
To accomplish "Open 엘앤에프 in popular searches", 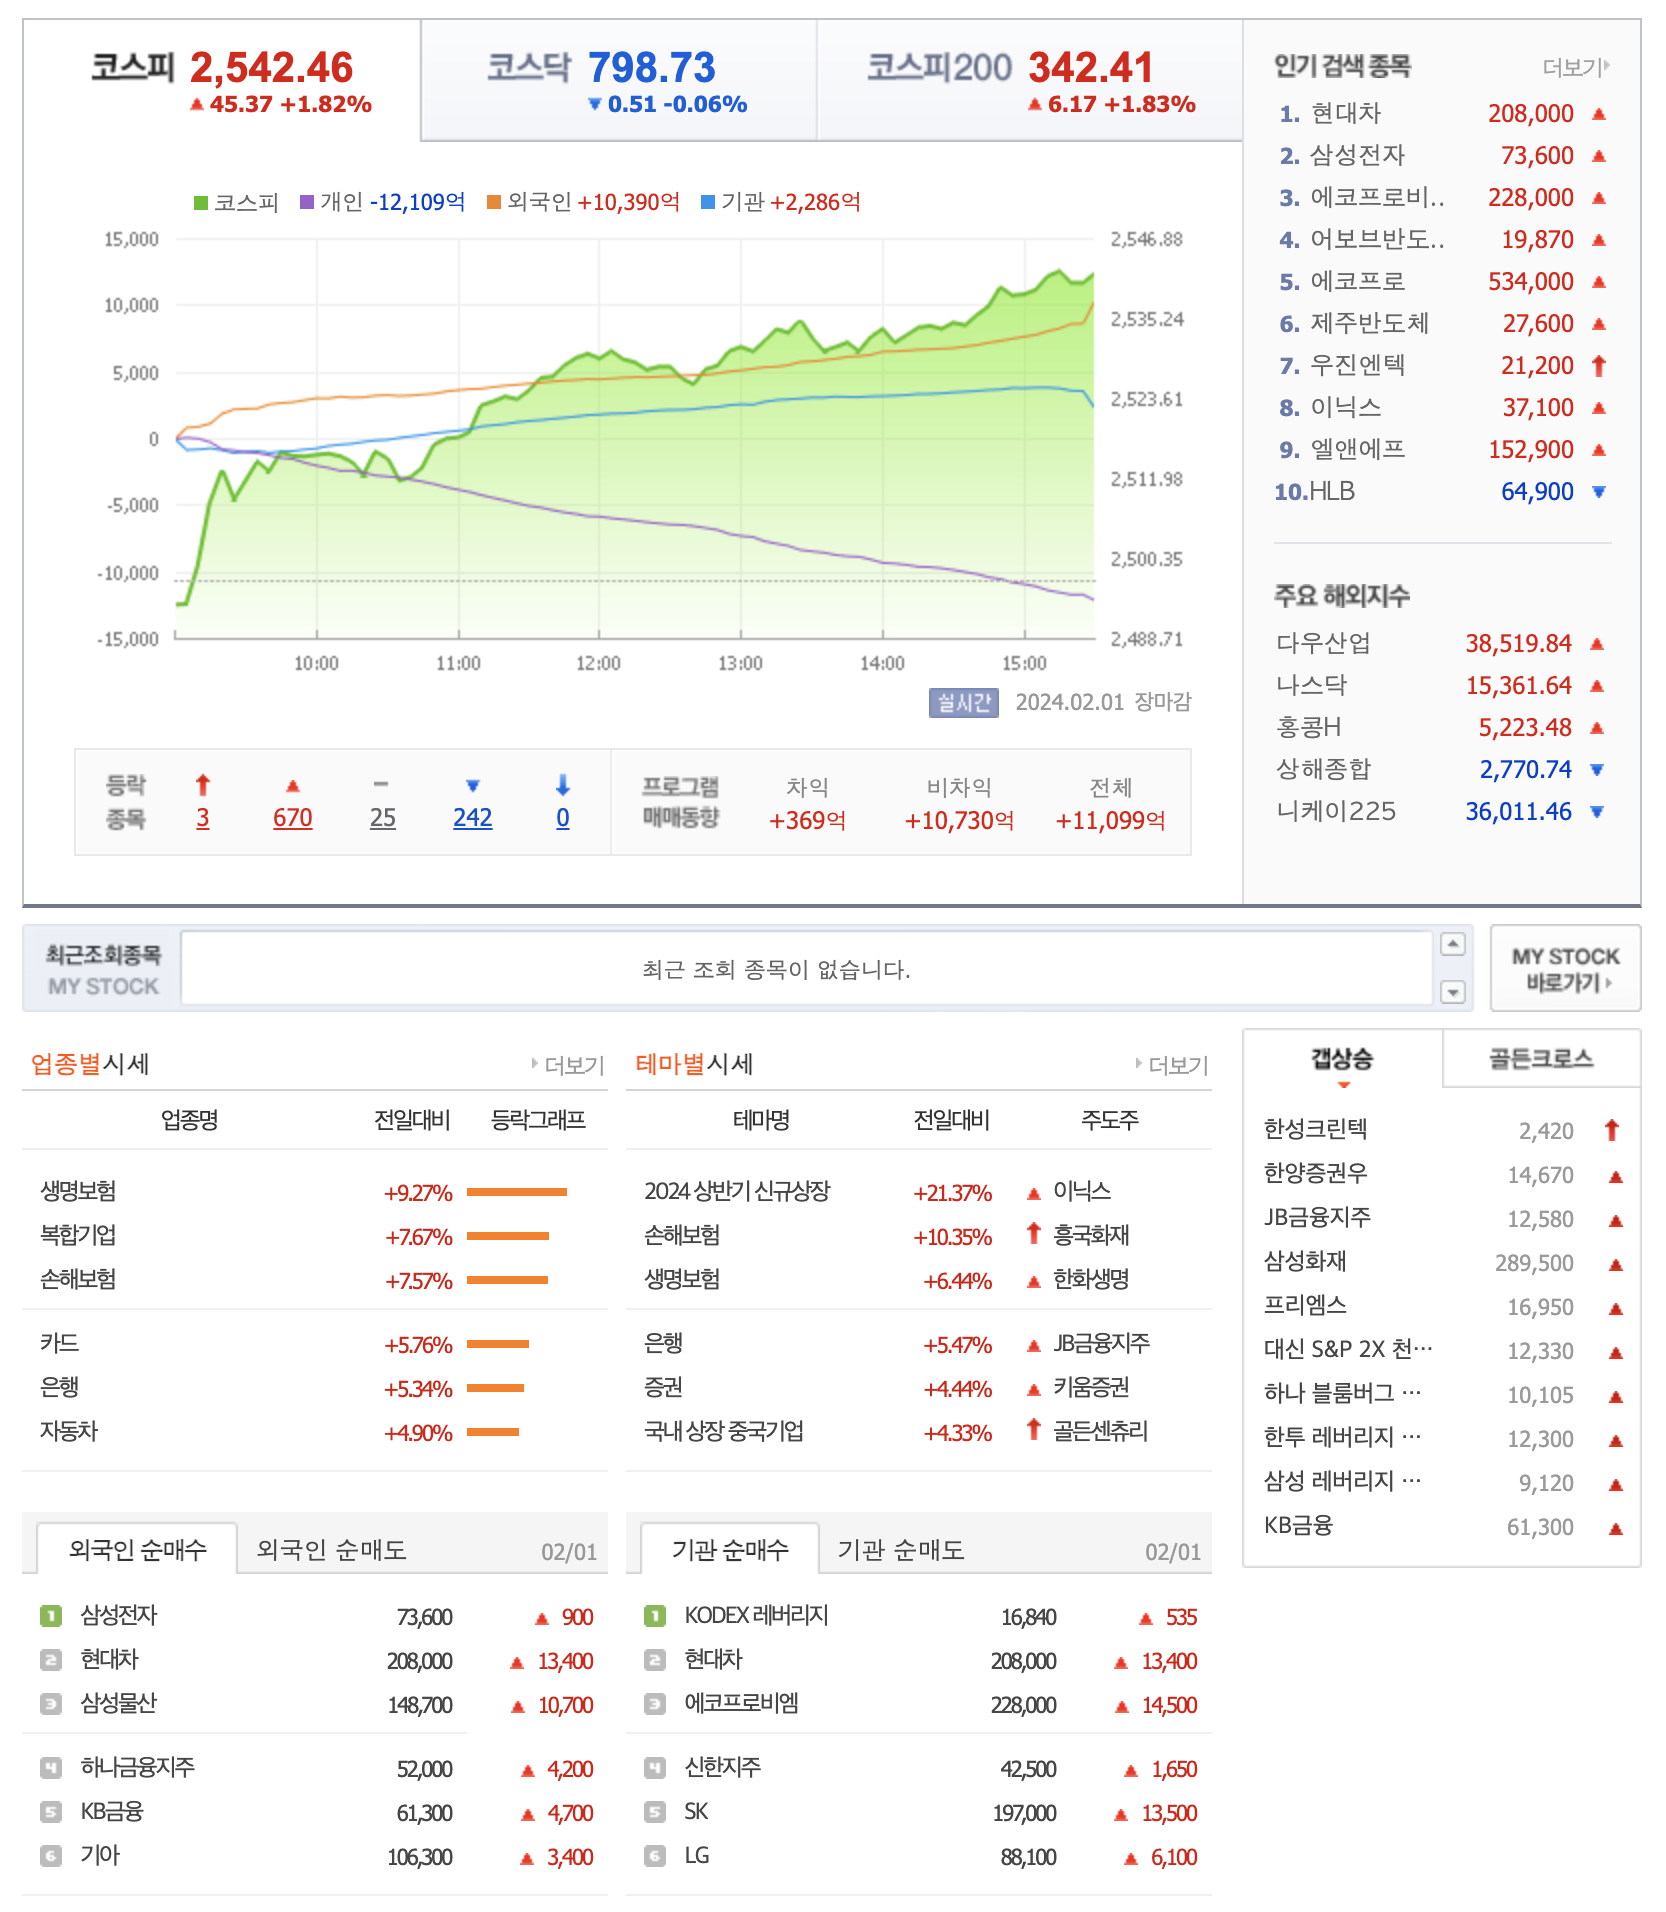I will [1358, 450].
